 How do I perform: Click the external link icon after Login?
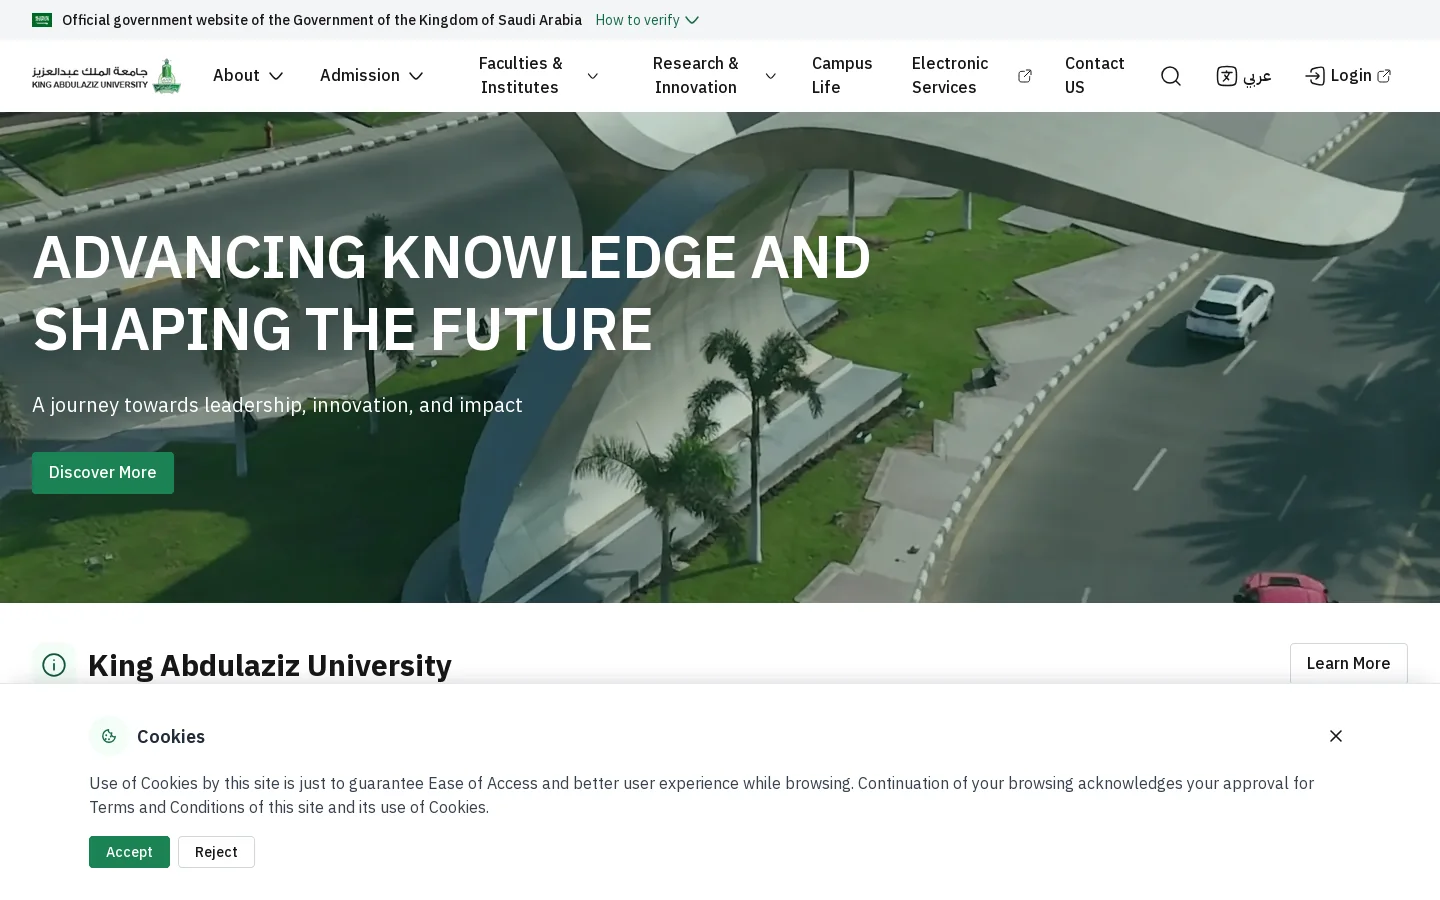click(x=1384, y=76)
